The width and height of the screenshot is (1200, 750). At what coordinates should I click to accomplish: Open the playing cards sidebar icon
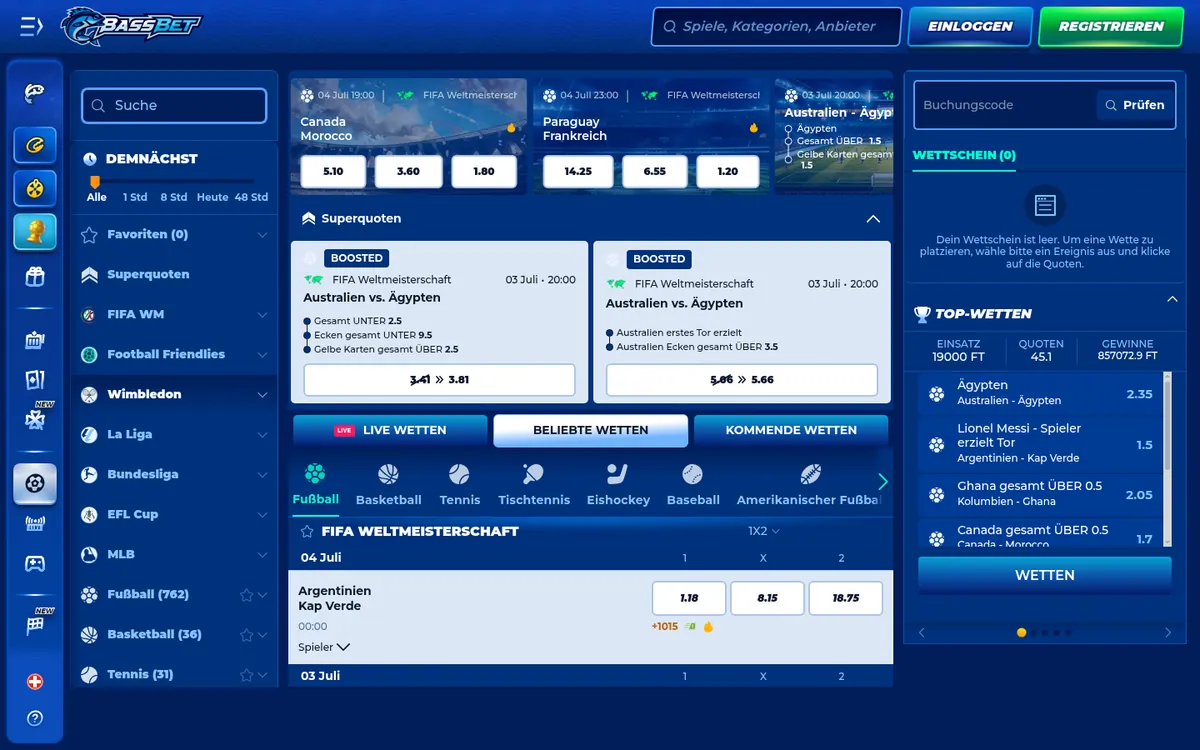(x=35, y=380)
